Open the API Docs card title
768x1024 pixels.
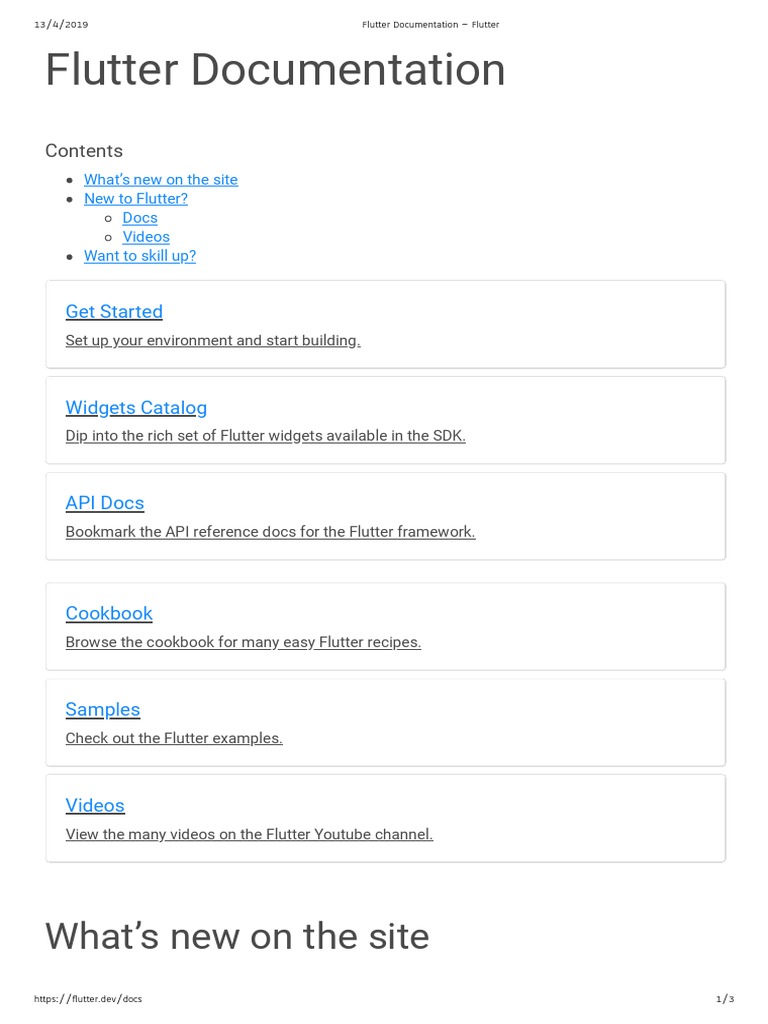(105, 503)
